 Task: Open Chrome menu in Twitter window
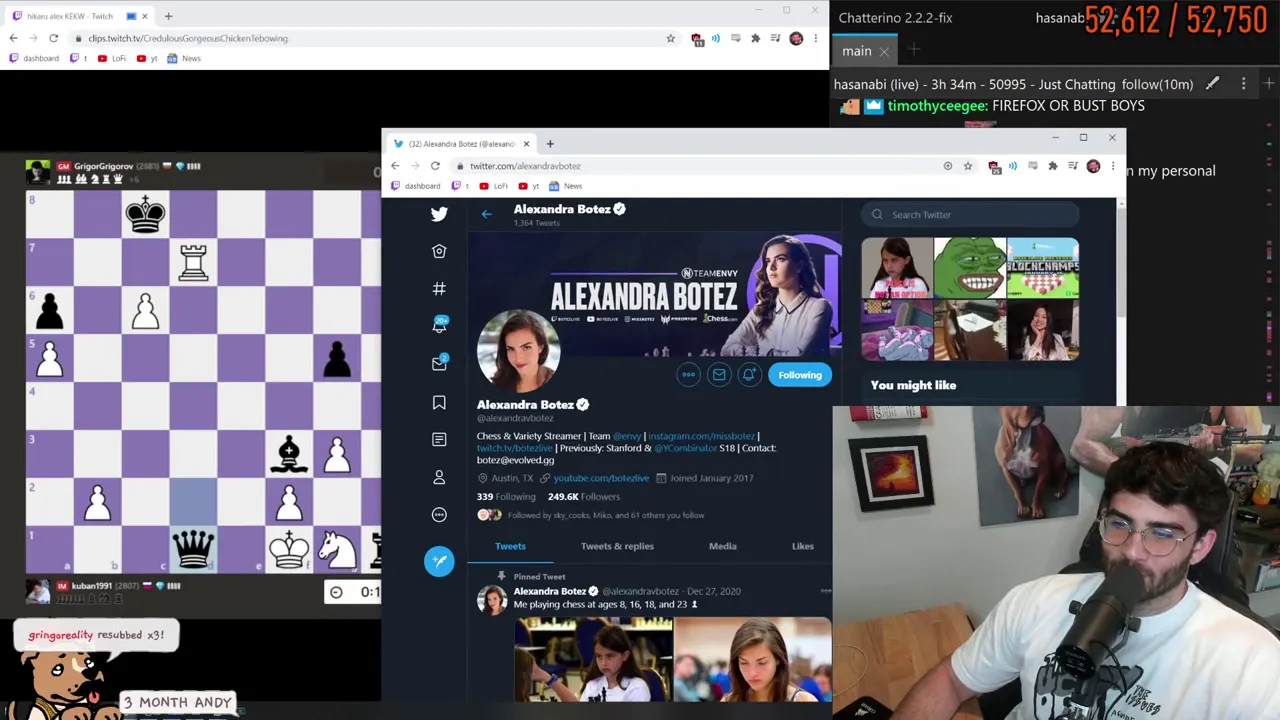point(1113,166)
